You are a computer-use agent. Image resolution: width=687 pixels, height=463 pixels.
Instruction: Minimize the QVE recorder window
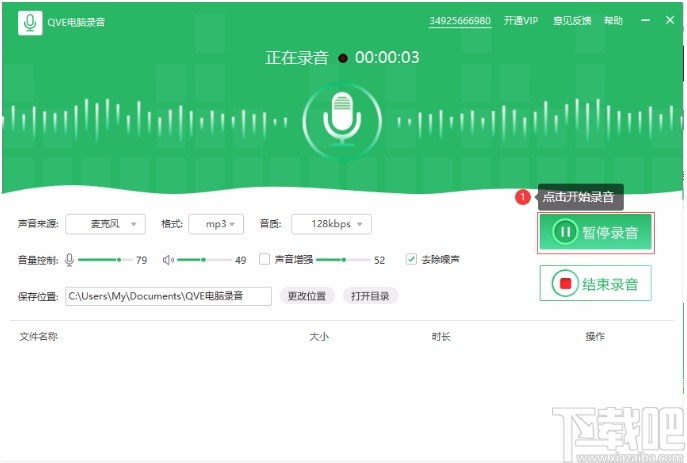tap(645, 20)
